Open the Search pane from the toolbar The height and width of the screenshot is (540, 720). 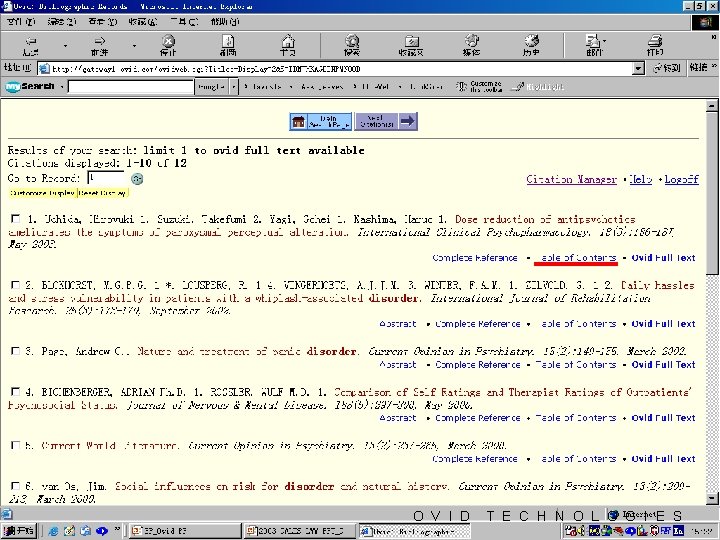point(352,45)
